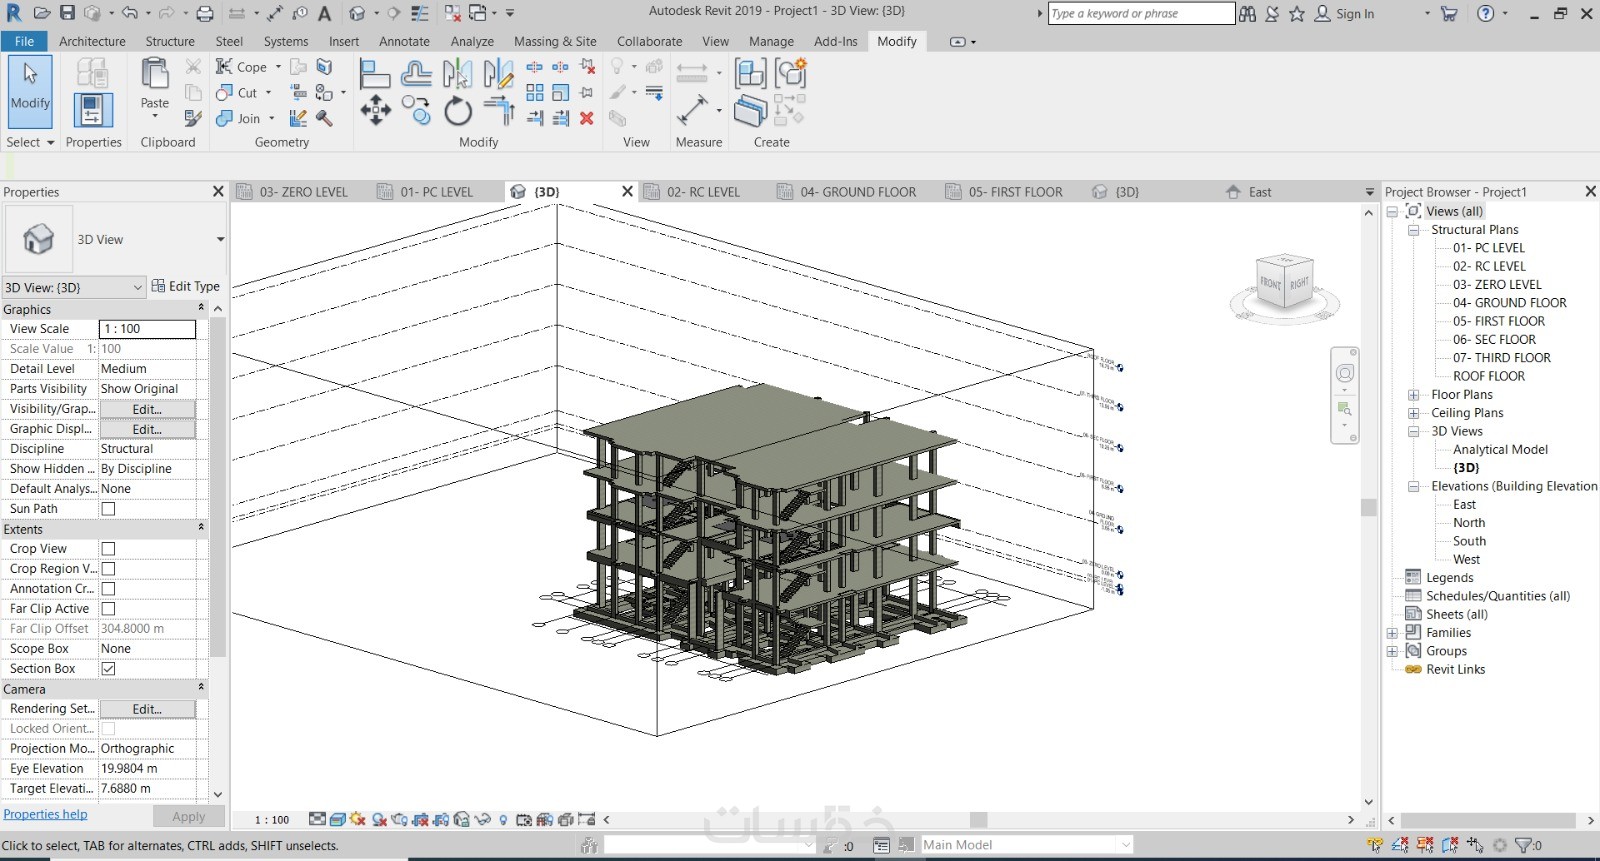This screenshot has width=1600, height=861.
Task: Select the Align tool icon
Action: [375, 74]
